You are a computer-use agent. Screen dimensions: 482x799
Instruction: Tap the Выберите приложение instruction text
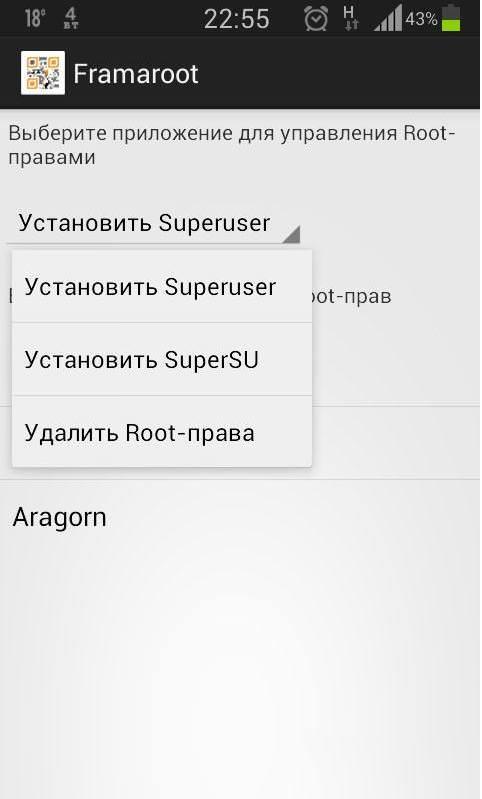pos(232,145)
